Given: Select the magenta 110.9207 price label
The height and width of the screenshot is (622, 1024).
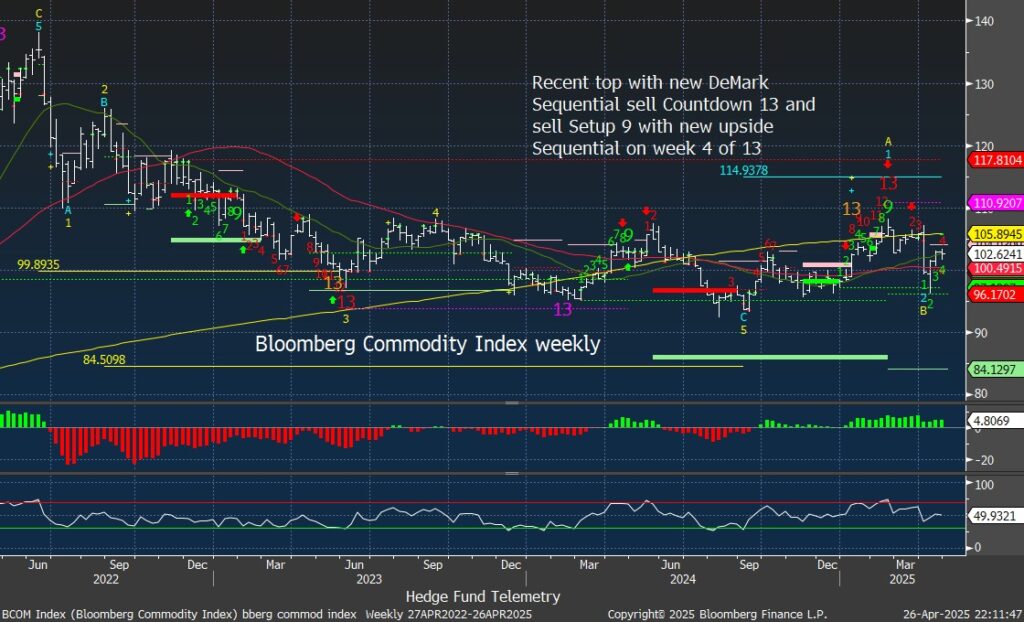Looking at the screenshot, I should pos(998,203).
